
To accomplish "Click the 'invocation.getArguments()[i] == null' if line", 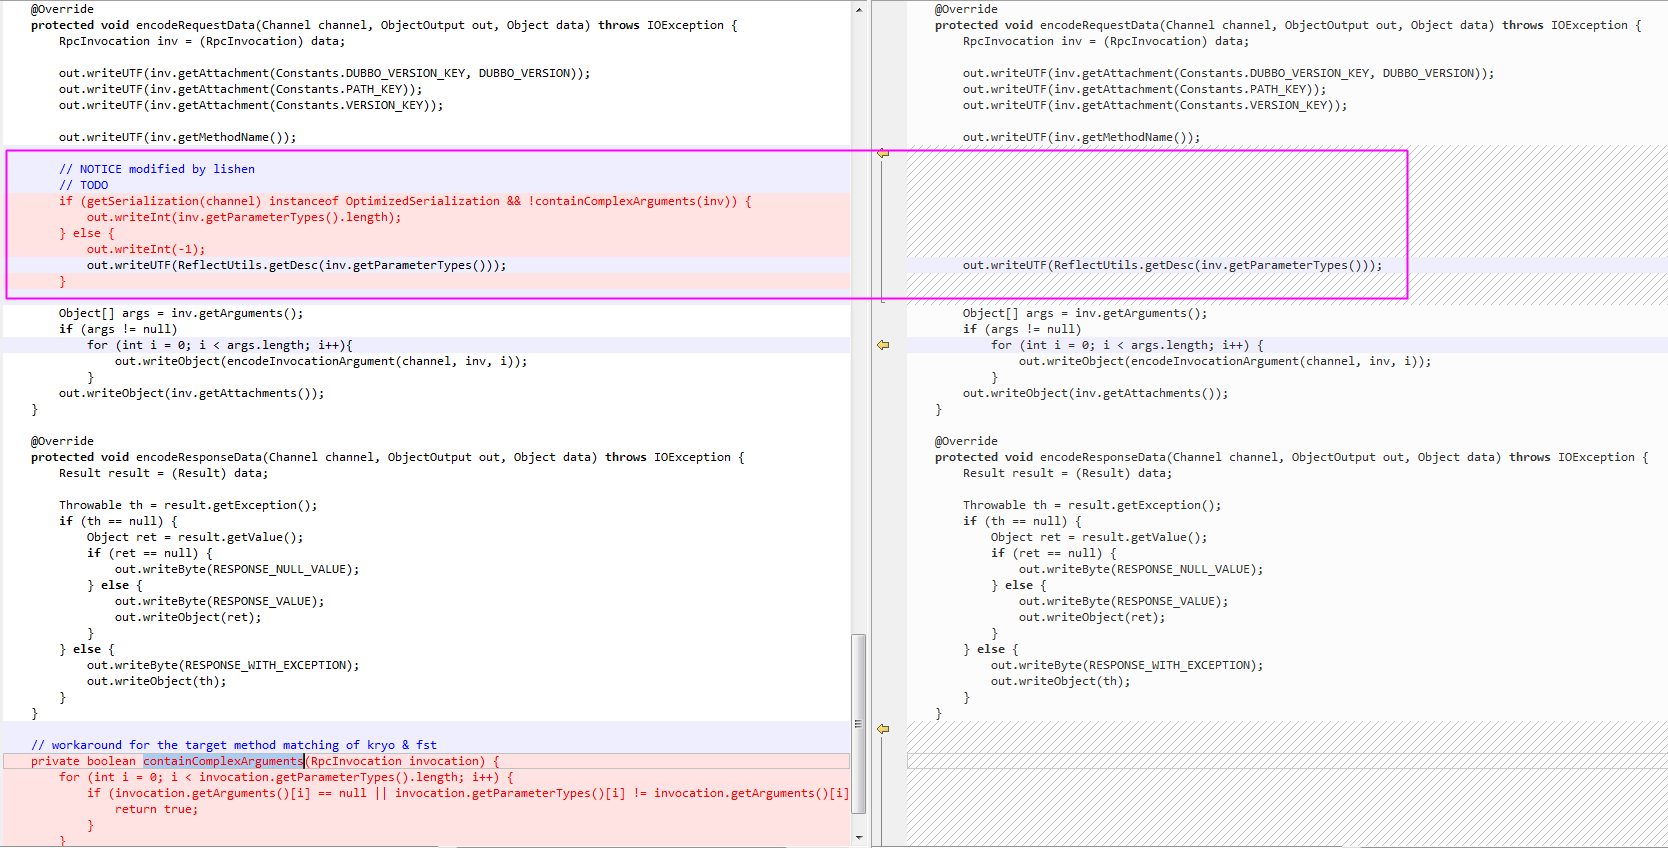I will coord(468,793).
